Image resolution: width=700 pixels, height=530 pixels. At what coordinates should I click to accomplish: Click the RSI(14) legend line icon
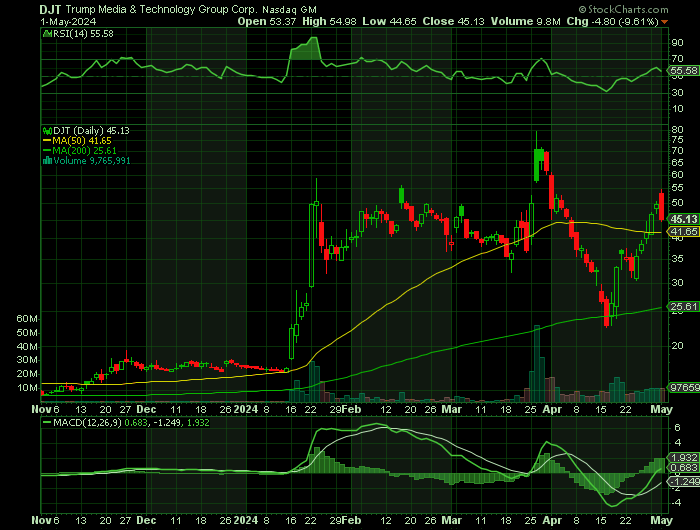(x=46, y=34)
